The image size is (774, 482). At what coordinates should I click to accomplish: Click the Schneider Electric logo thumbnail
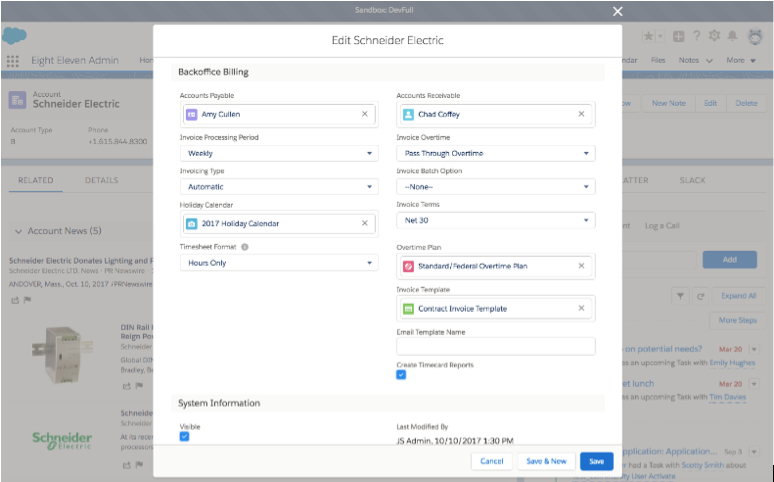click(x=62, y=440)
